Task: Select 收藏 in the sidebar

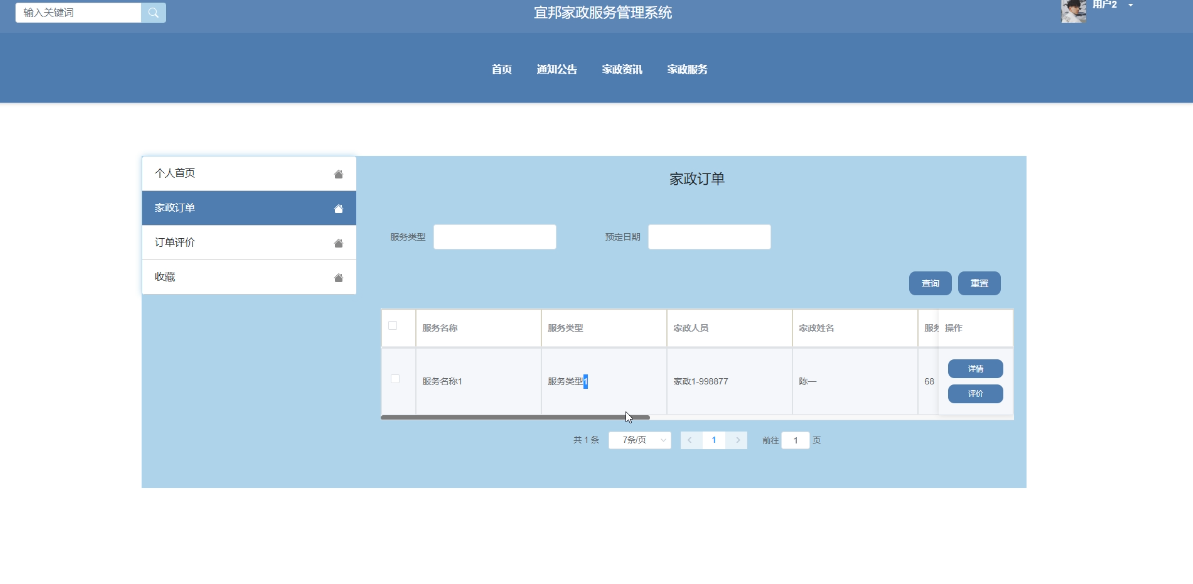Action: 249,277
